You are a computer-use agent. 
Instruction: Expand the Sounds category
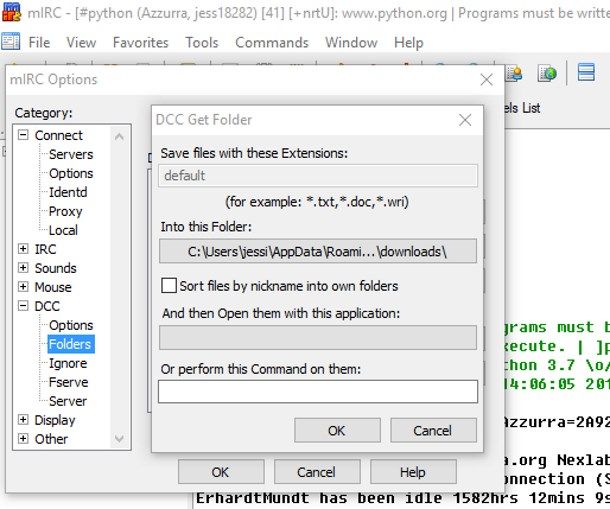[23, 268]
